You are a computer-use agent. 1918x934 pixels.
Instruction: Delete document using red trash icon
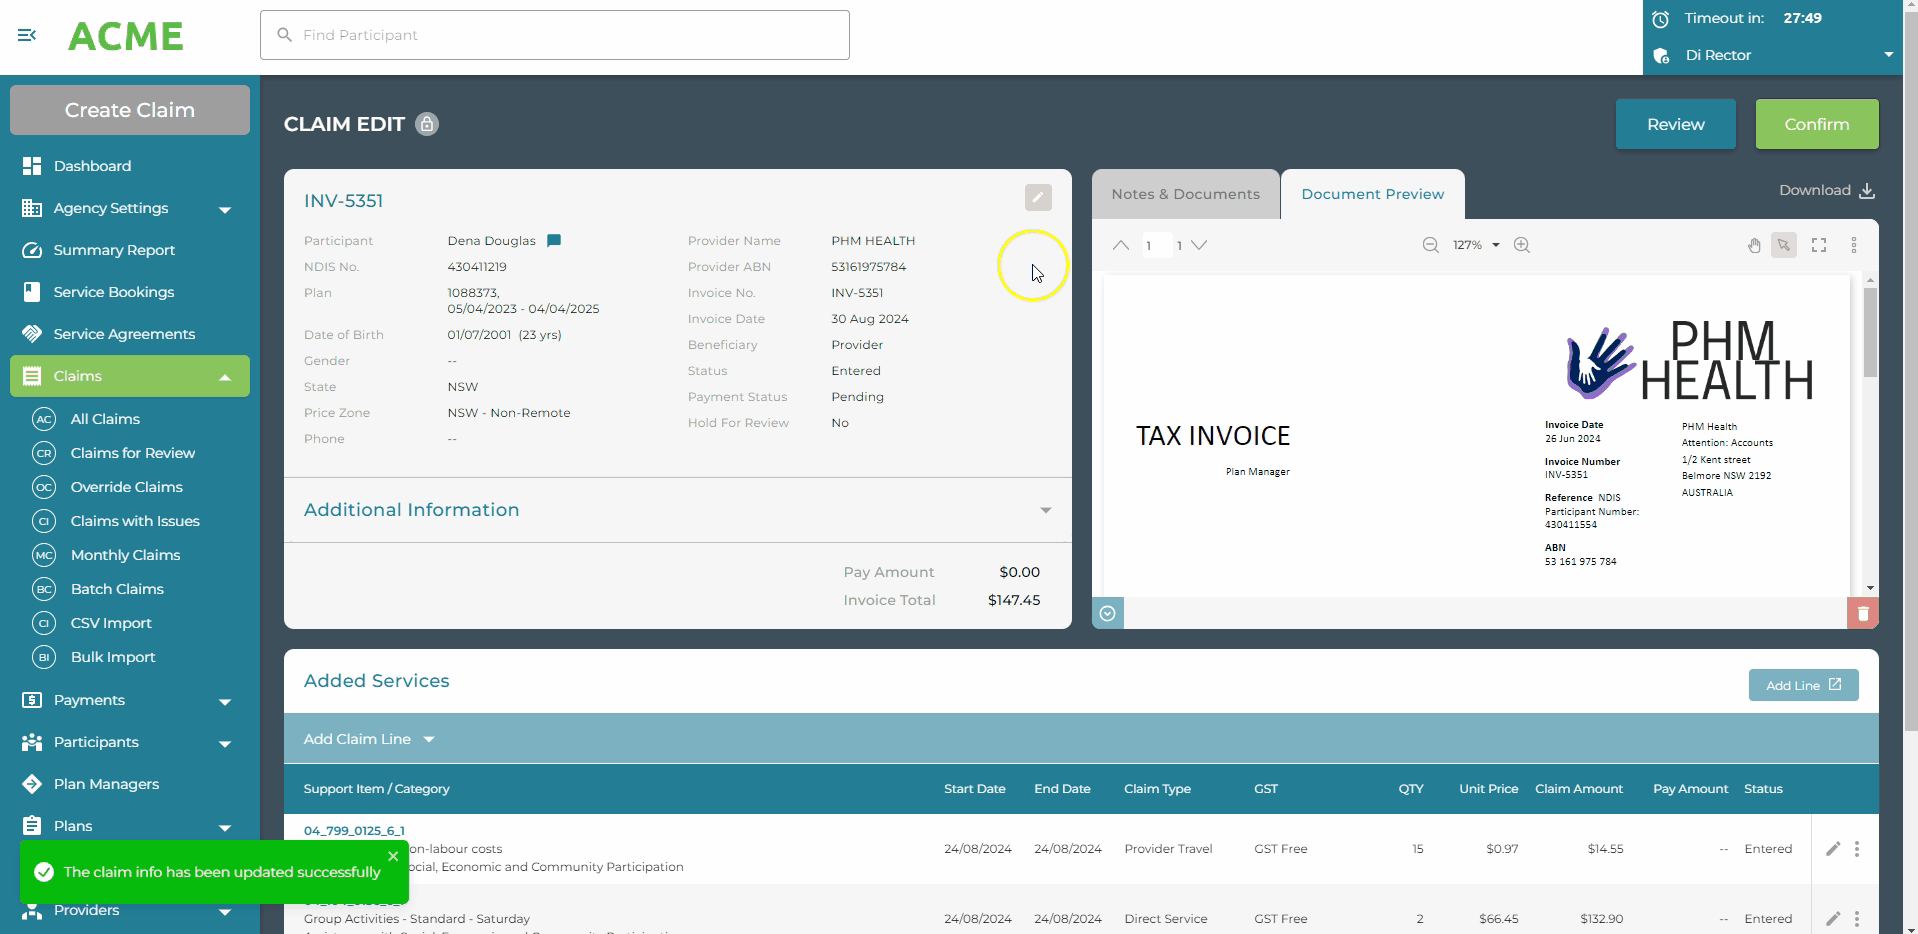(1862, 613)
